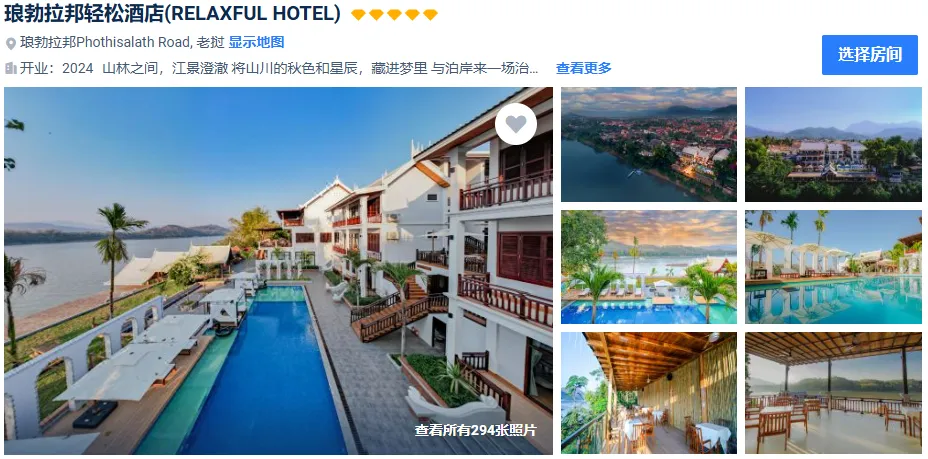Open bamboo wall terrace restaurant thumbnail

pyautogui.click(x=649, y=393)
